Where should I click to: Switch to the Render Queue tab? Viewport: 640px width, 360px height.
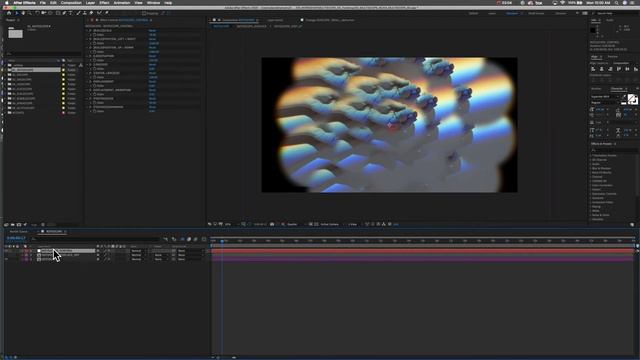click(19, 231)
